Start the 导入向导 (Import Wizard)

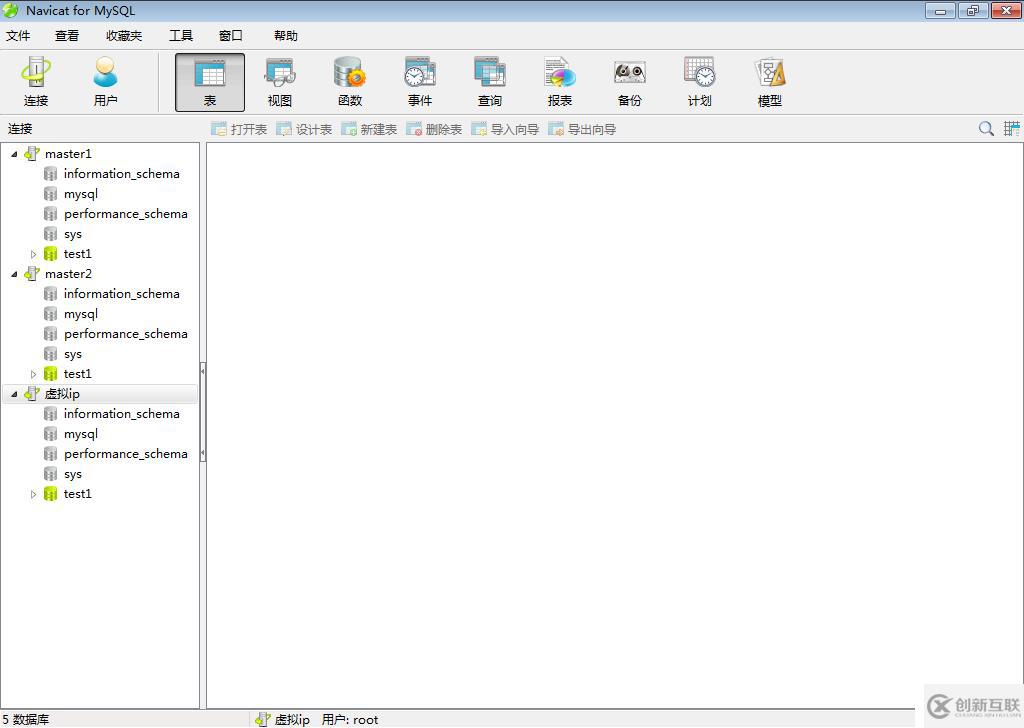505,129
